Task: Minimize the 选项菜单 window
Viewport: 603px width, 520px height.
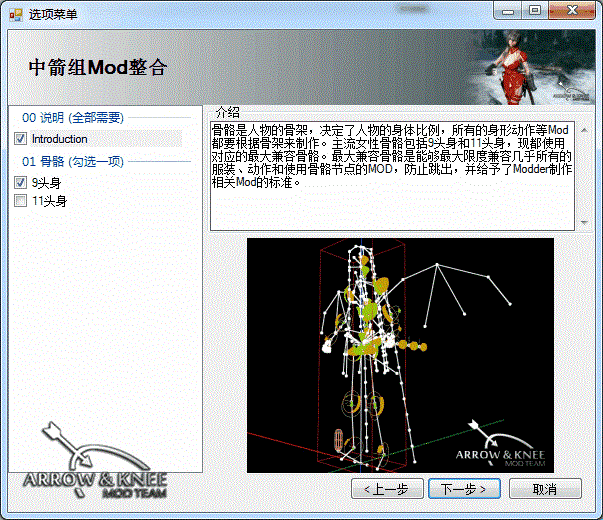Action: click(x=508, y=11)
